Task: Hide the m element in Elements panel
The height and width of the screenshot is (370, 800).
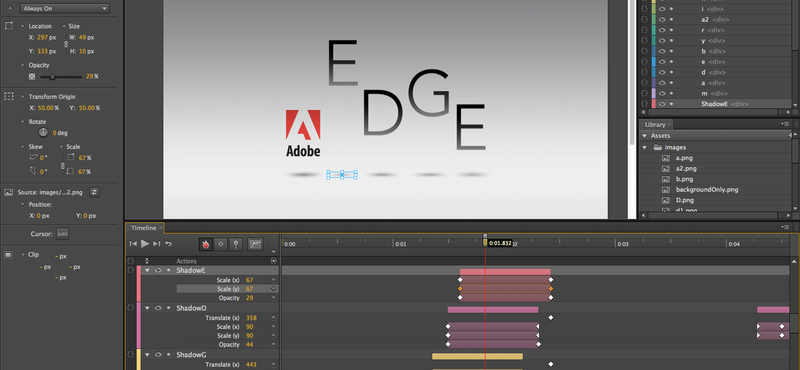Action: coord(663,93)
